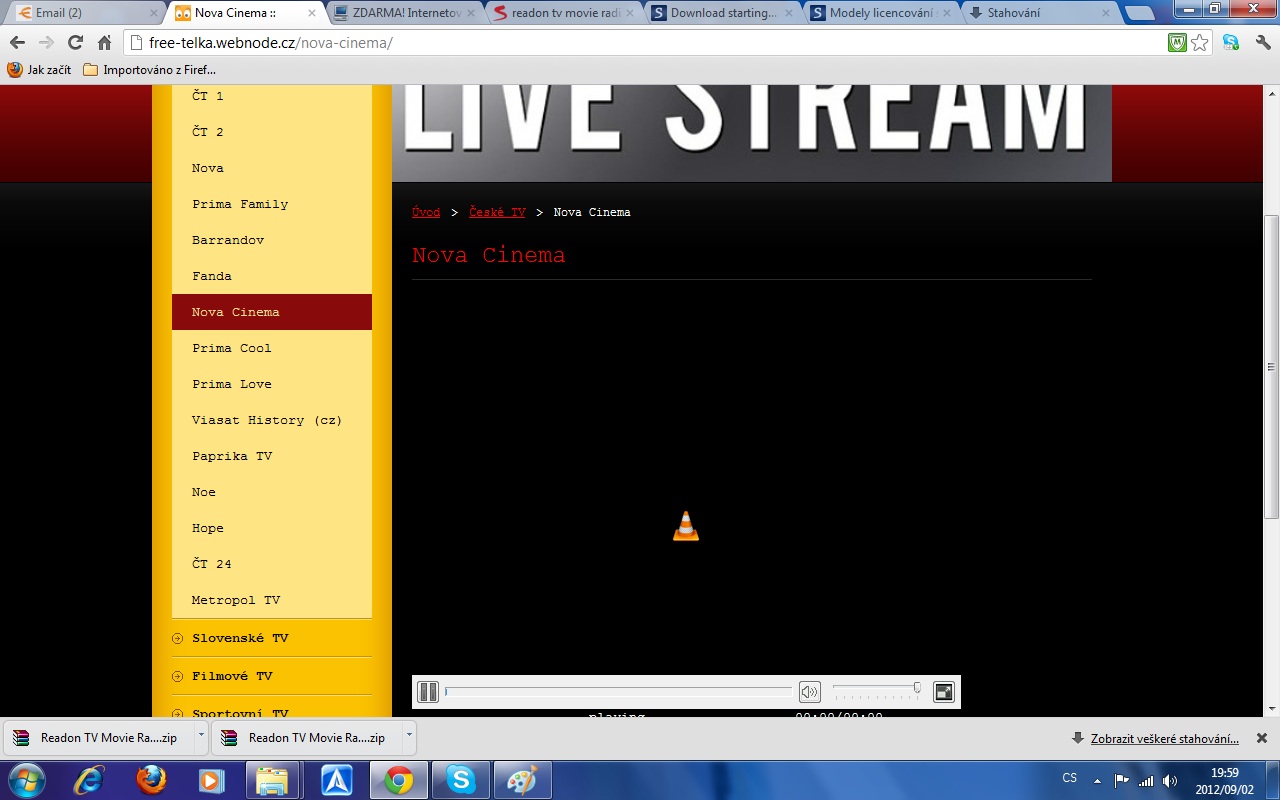
Task: Close the downloads bar
Action: coord(1262,738)
